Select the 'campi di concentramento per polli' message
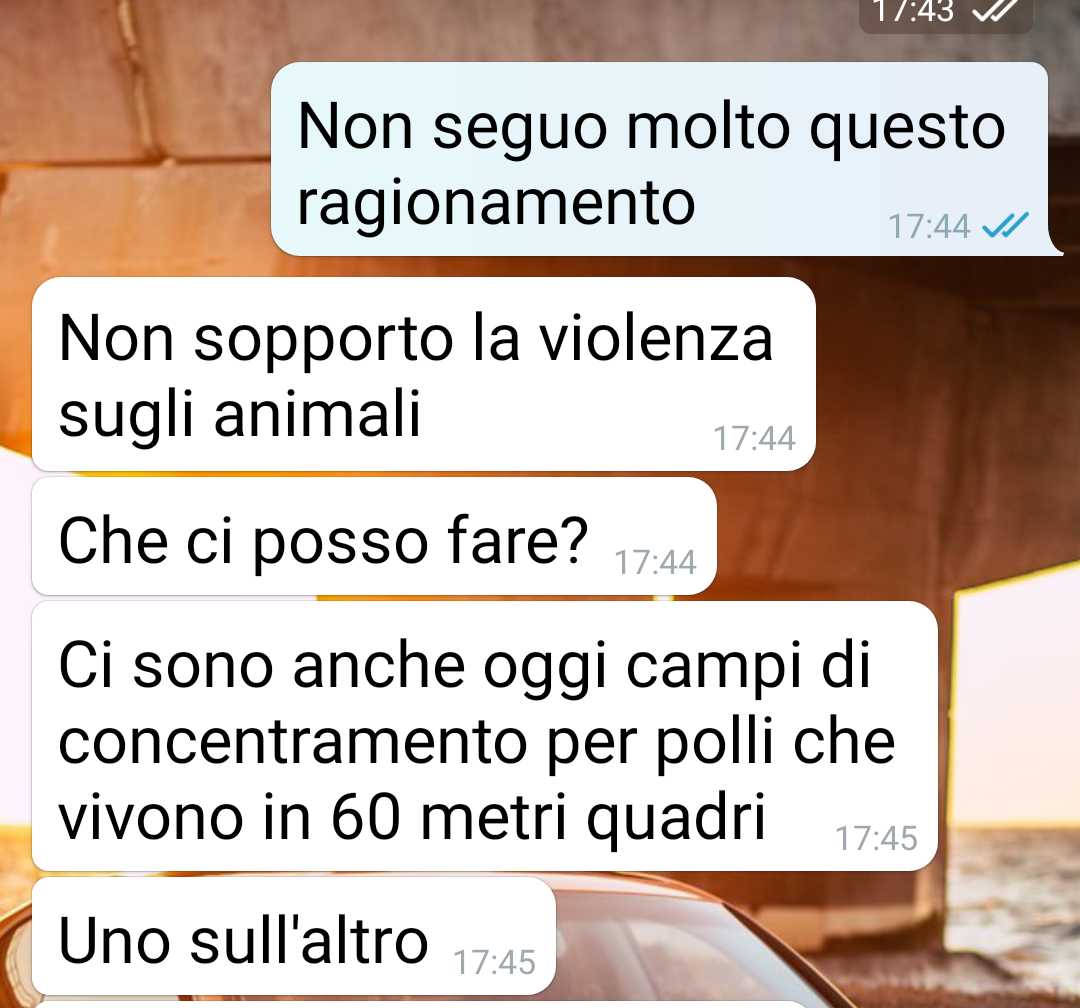The image size is (1080, 1008). pyautogui.click(x=485, y=736)
